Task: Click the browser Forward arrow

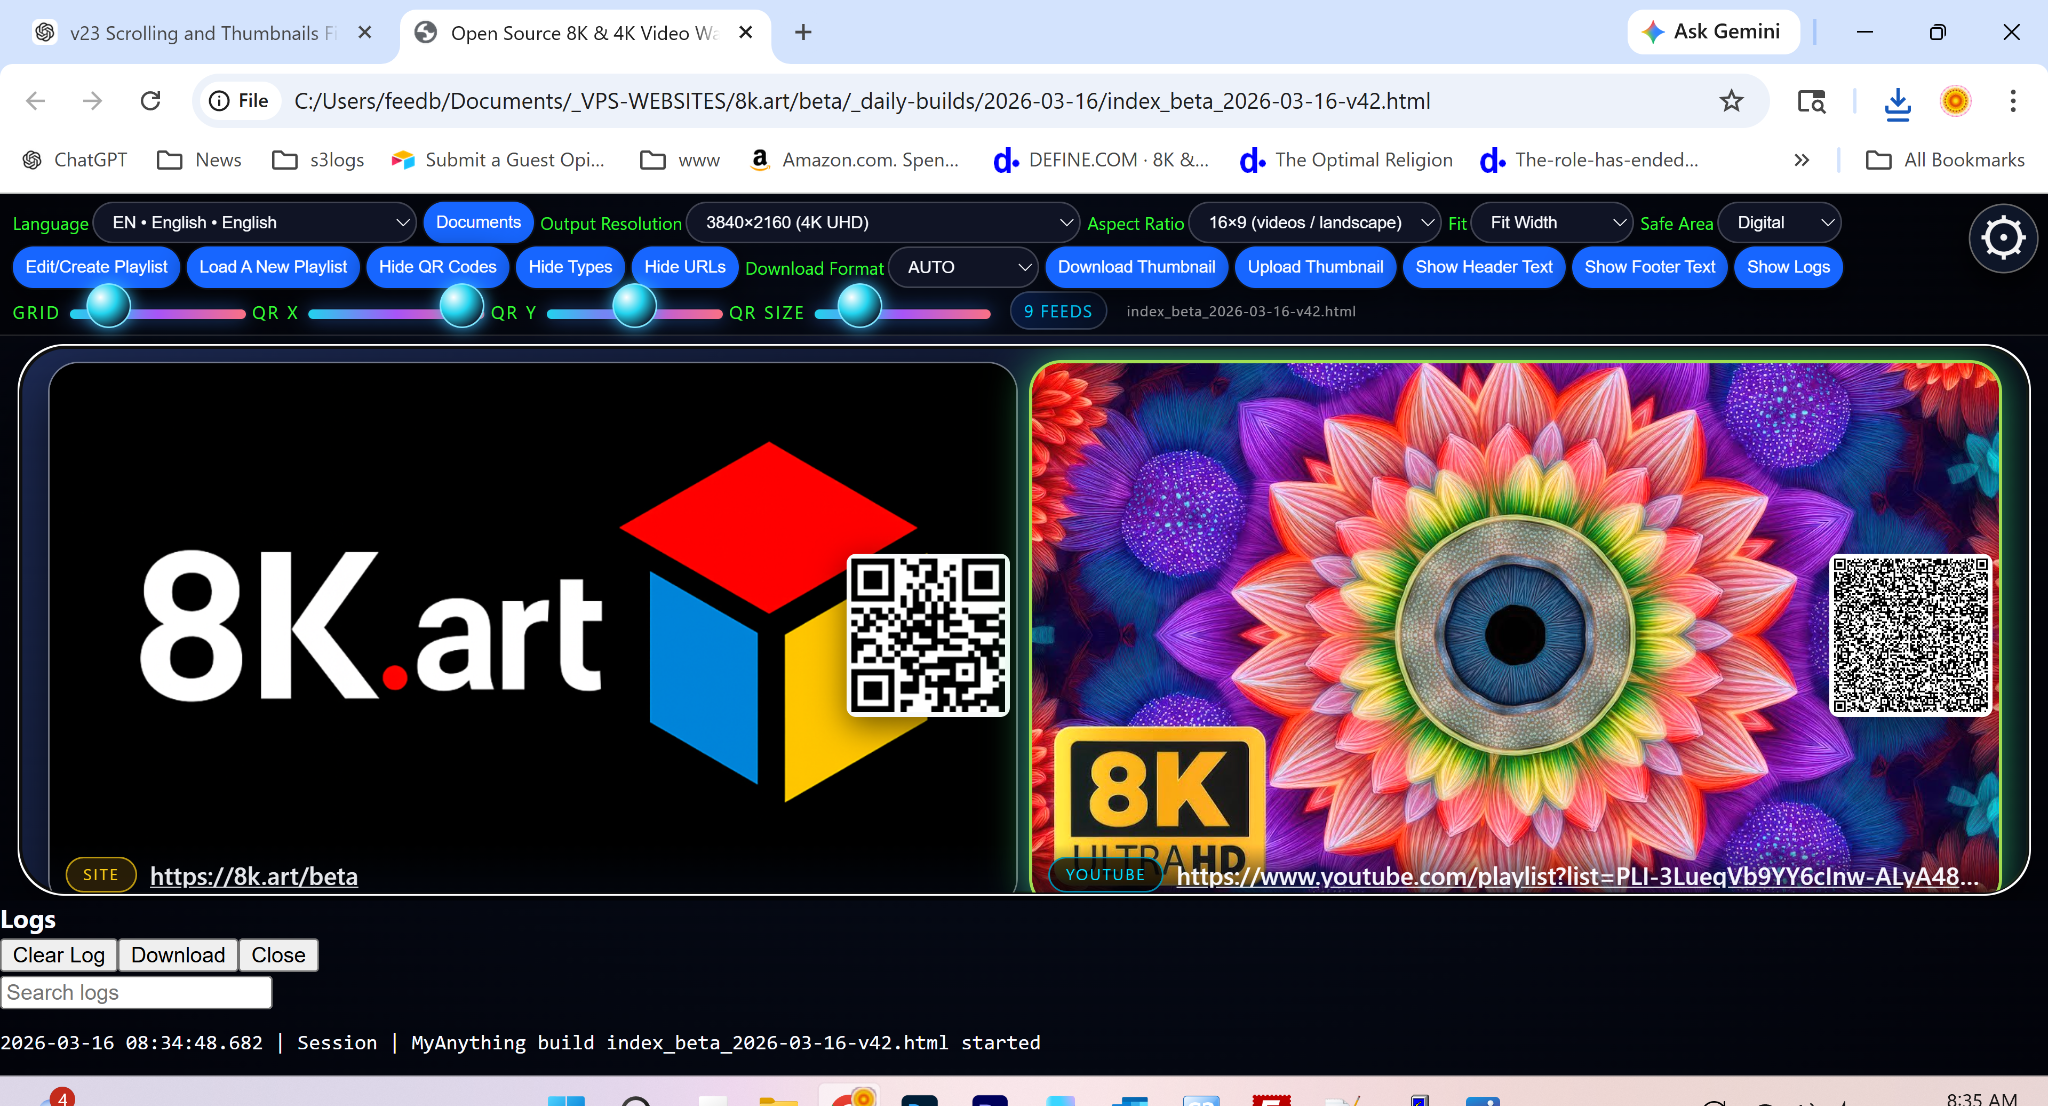Action: point(93,101)
